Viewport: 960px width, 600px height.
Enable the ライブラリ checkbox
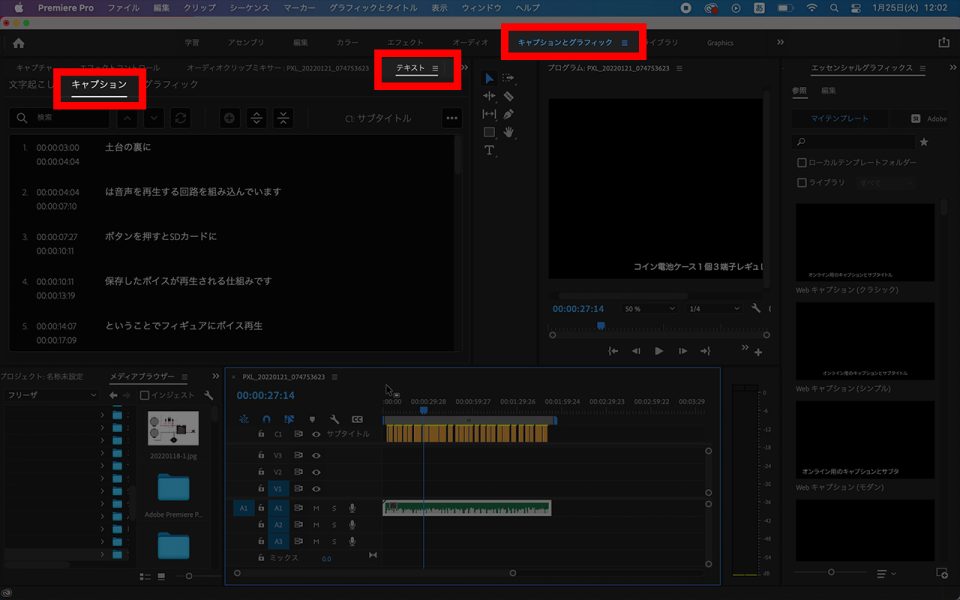[x=801, y=182]
